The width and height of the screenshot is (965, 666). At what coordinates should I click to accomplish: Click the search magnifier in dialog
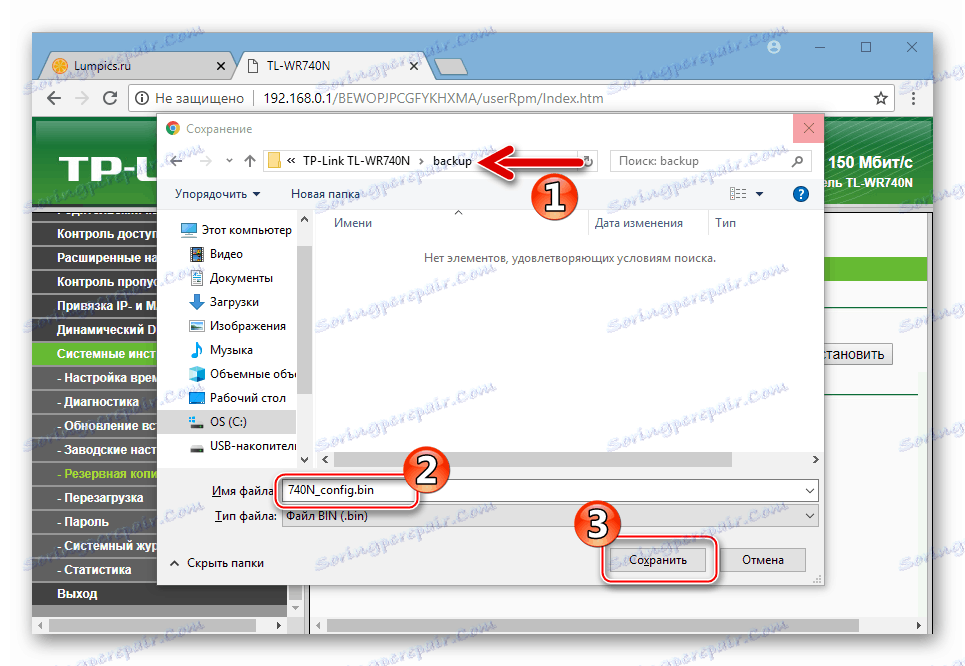(x=797, y=161)
